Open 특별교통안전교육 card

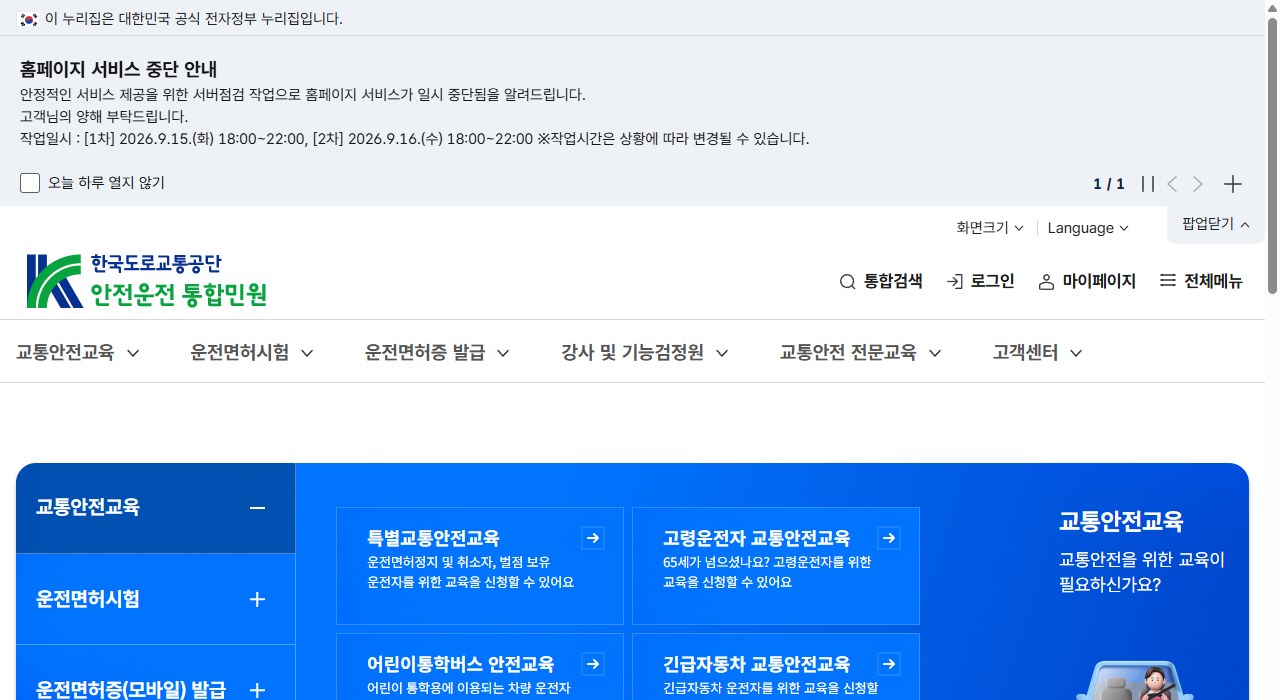point(480,566)
